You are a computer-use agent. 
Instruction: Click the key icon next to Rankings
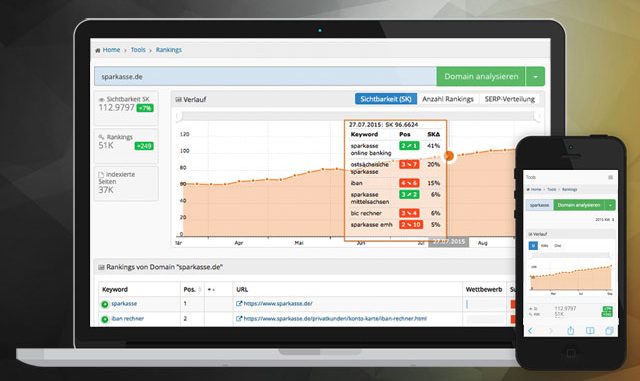coord(102,137)
